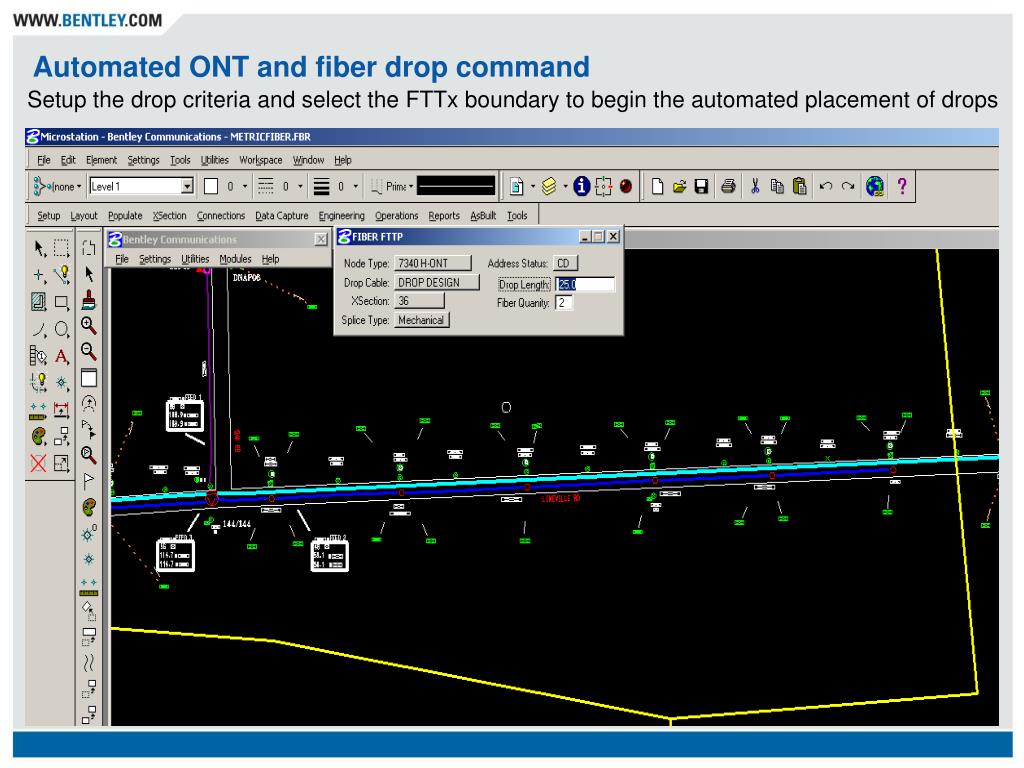Select the Dimension tool with red brackets

pyautogui.click(x=61, y=410)
